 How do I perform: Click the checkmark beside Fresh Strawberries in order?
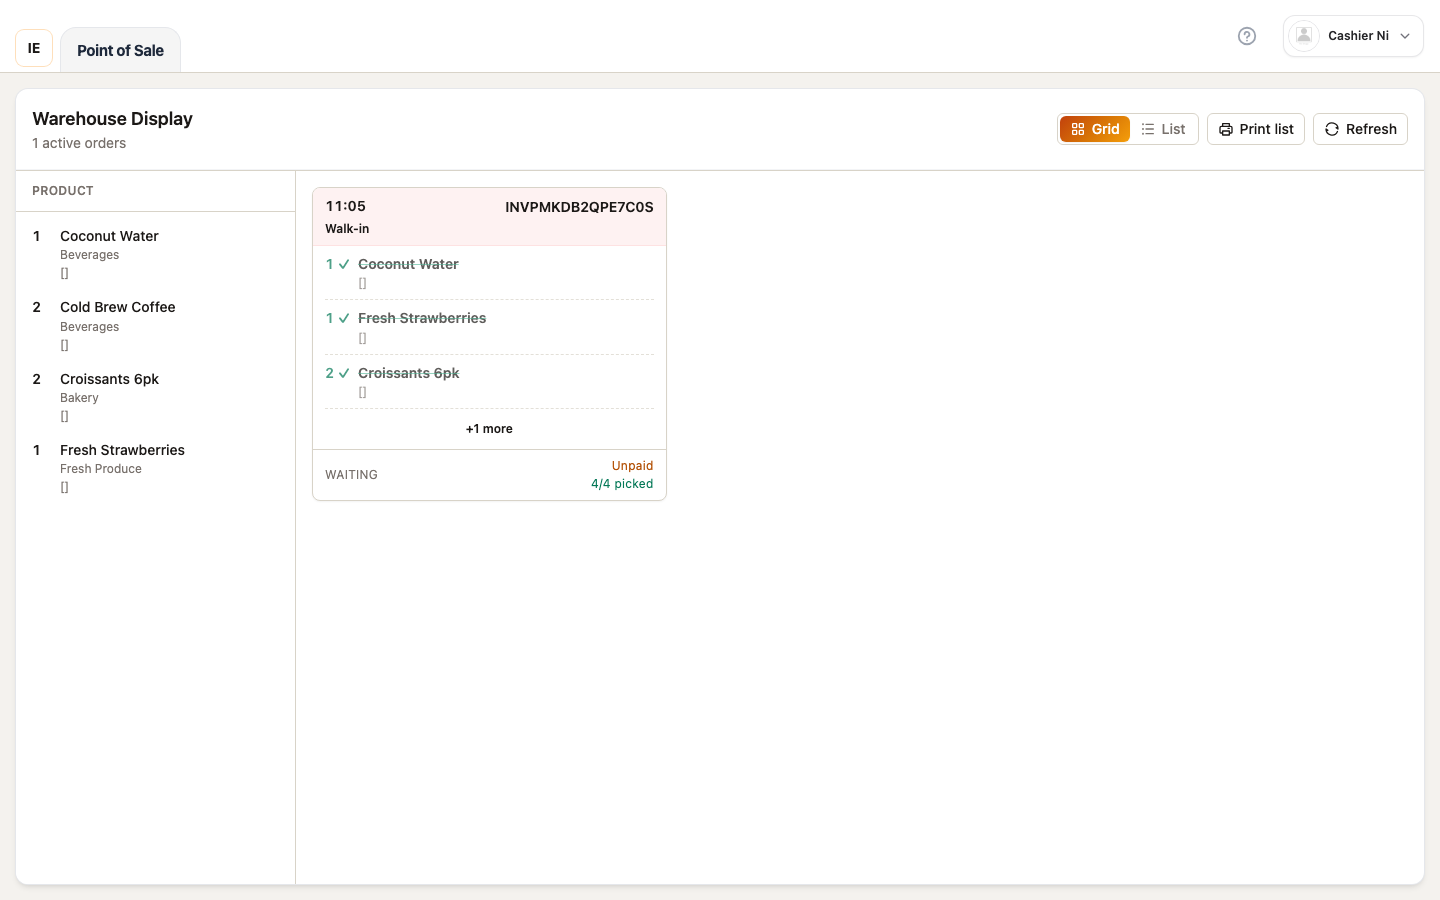344,319
